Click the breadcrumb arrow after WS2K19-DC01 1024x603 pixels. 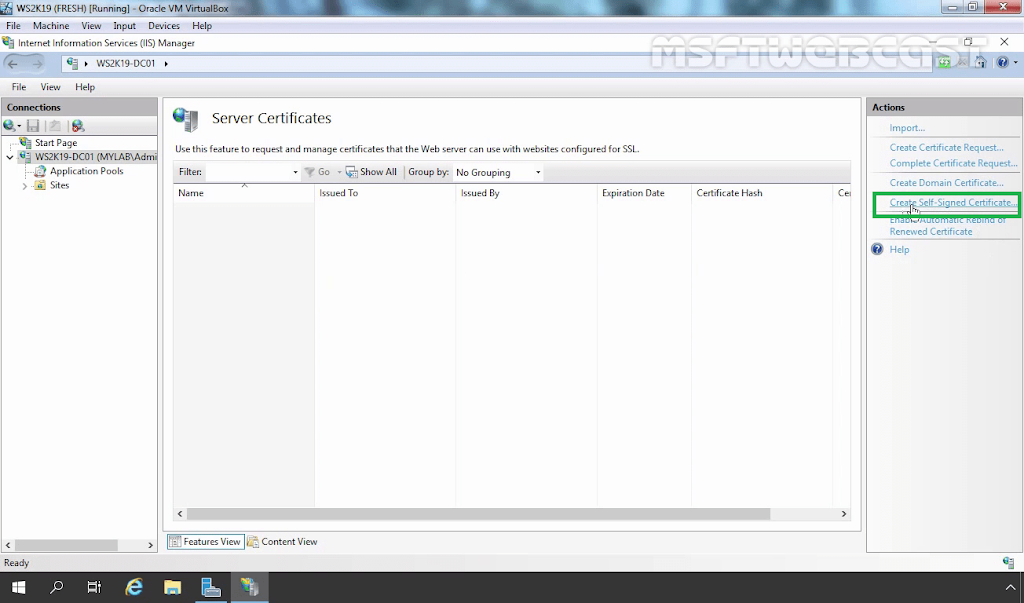click(x=166, y=63)
